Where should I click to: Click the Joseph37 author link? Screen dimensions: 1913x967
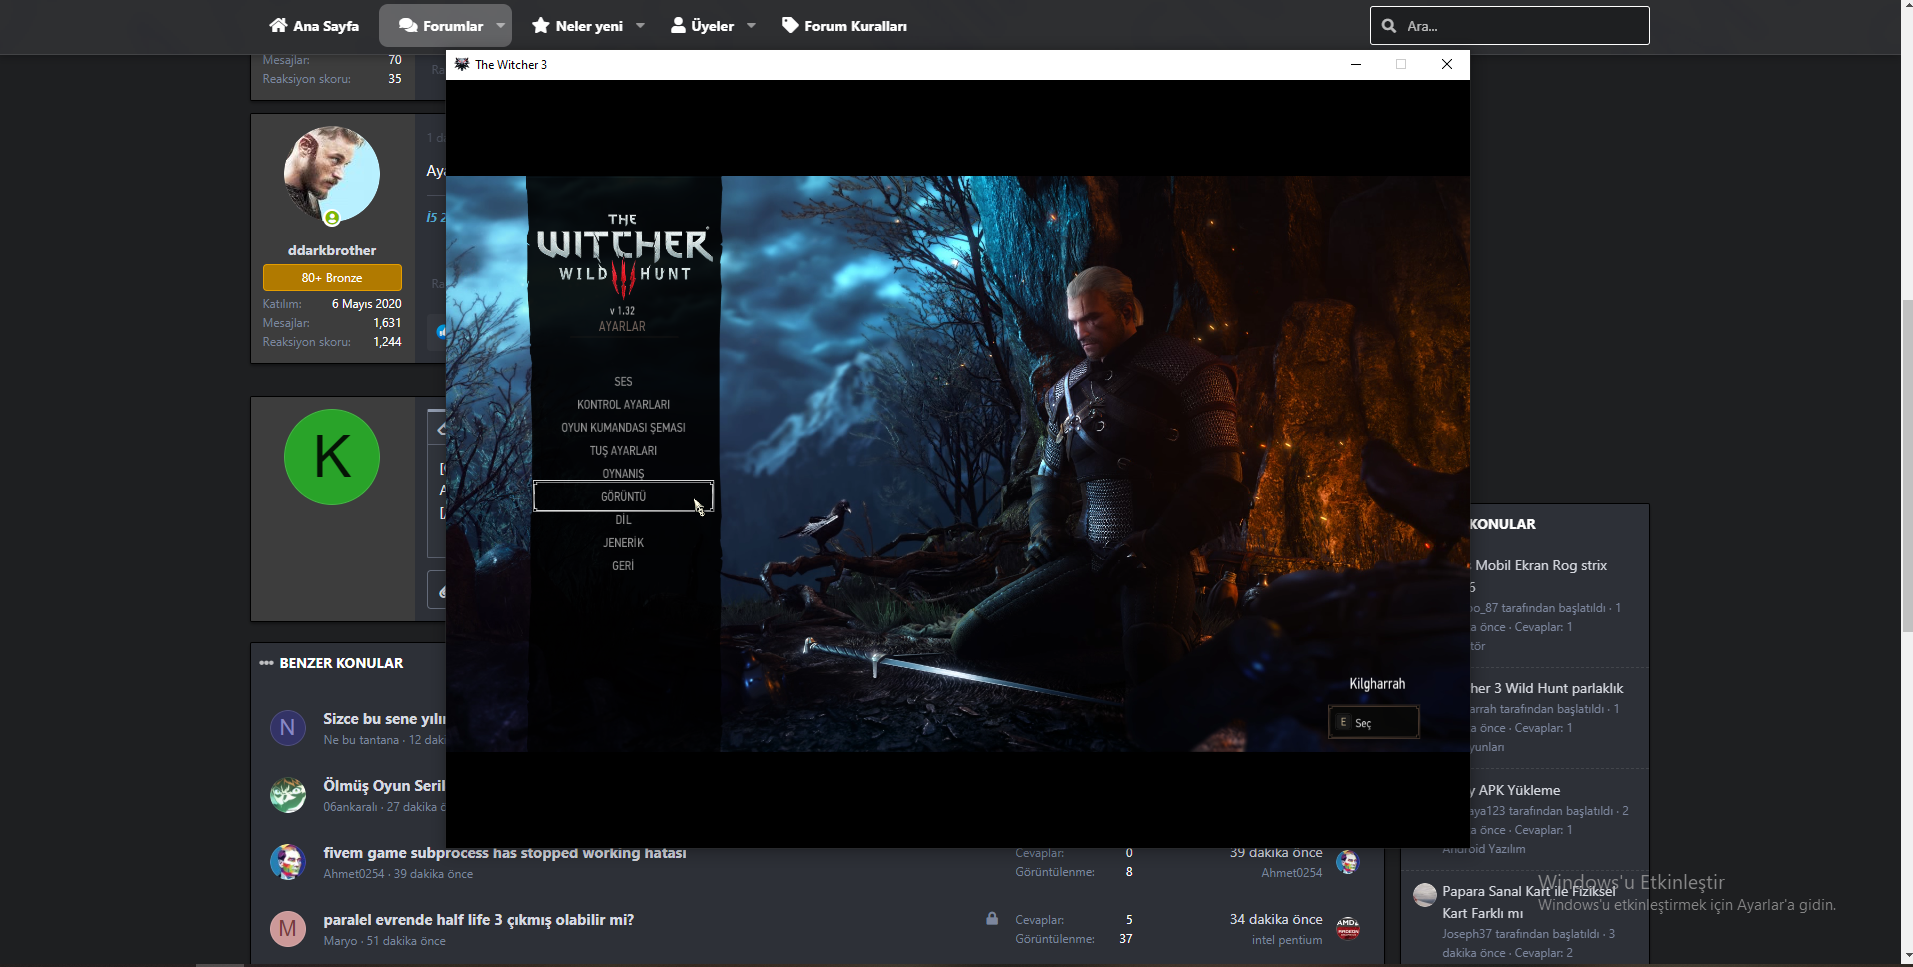[1466, 934]
